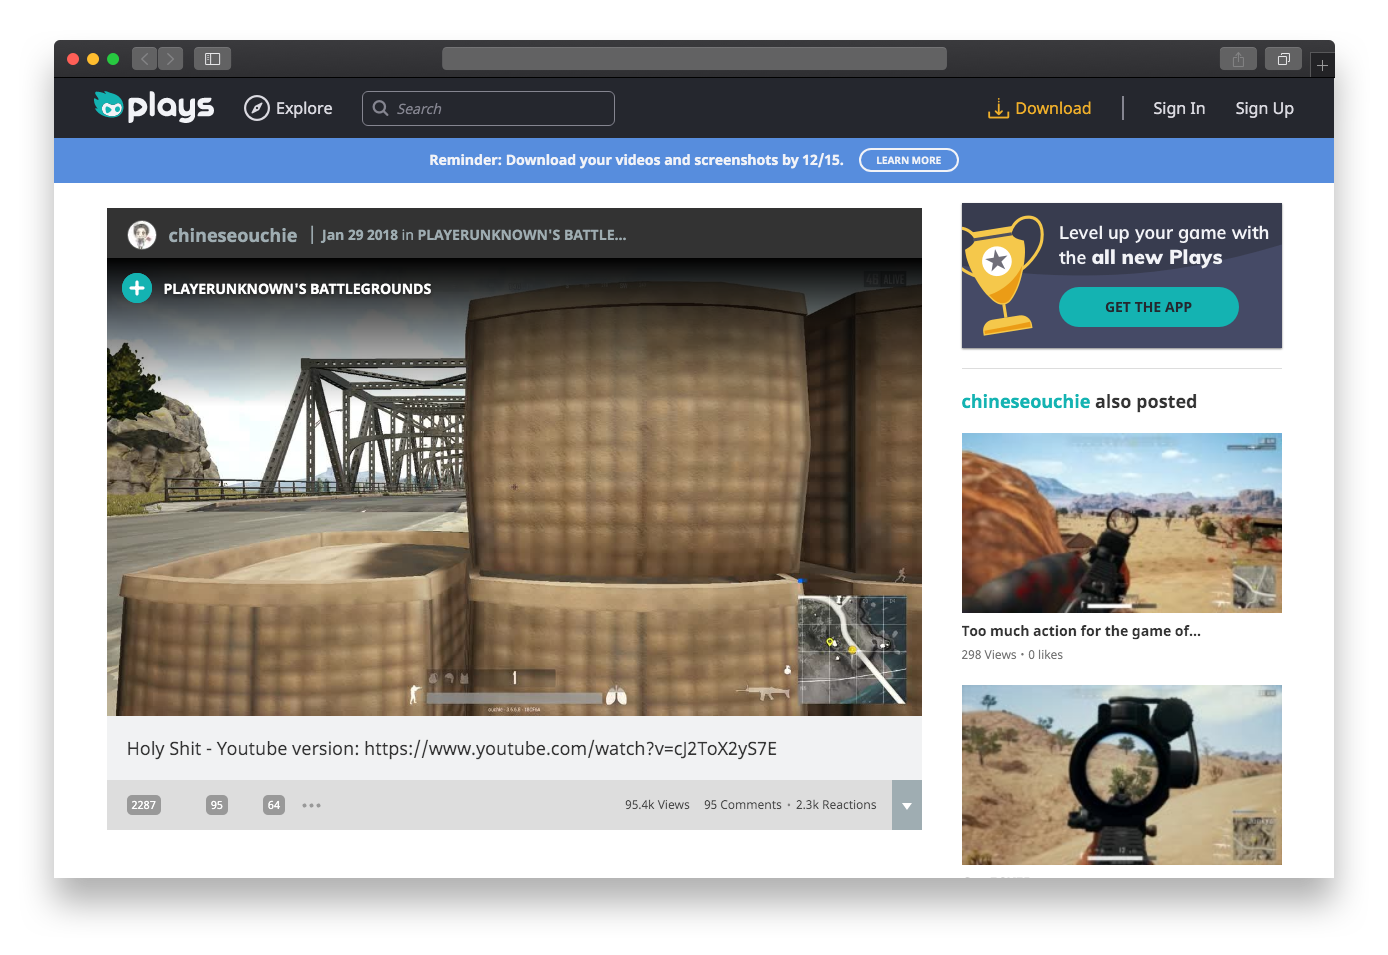
Task: Click the Jan 29 2018 date text
Action: point(359,235)
